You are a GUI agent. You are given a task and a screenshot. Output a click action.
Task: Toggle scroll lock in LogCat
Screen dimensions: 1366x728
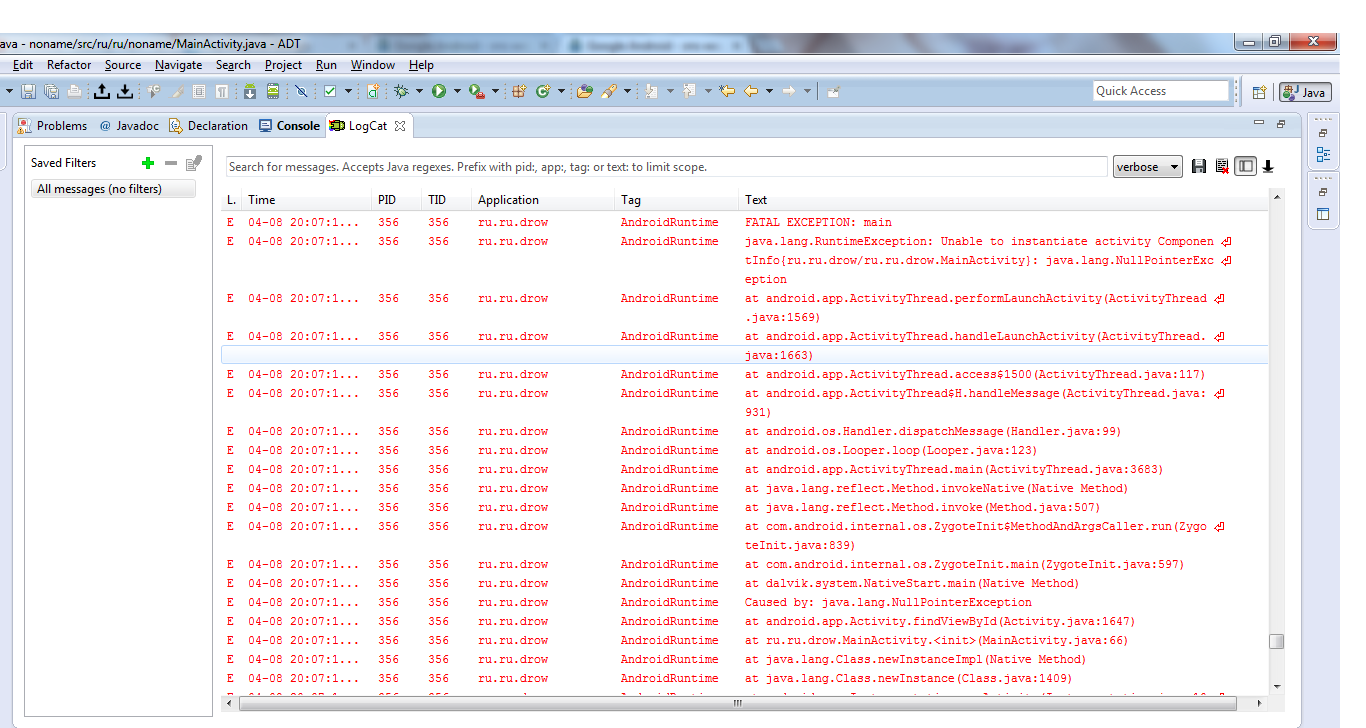tap(1268, 167)
